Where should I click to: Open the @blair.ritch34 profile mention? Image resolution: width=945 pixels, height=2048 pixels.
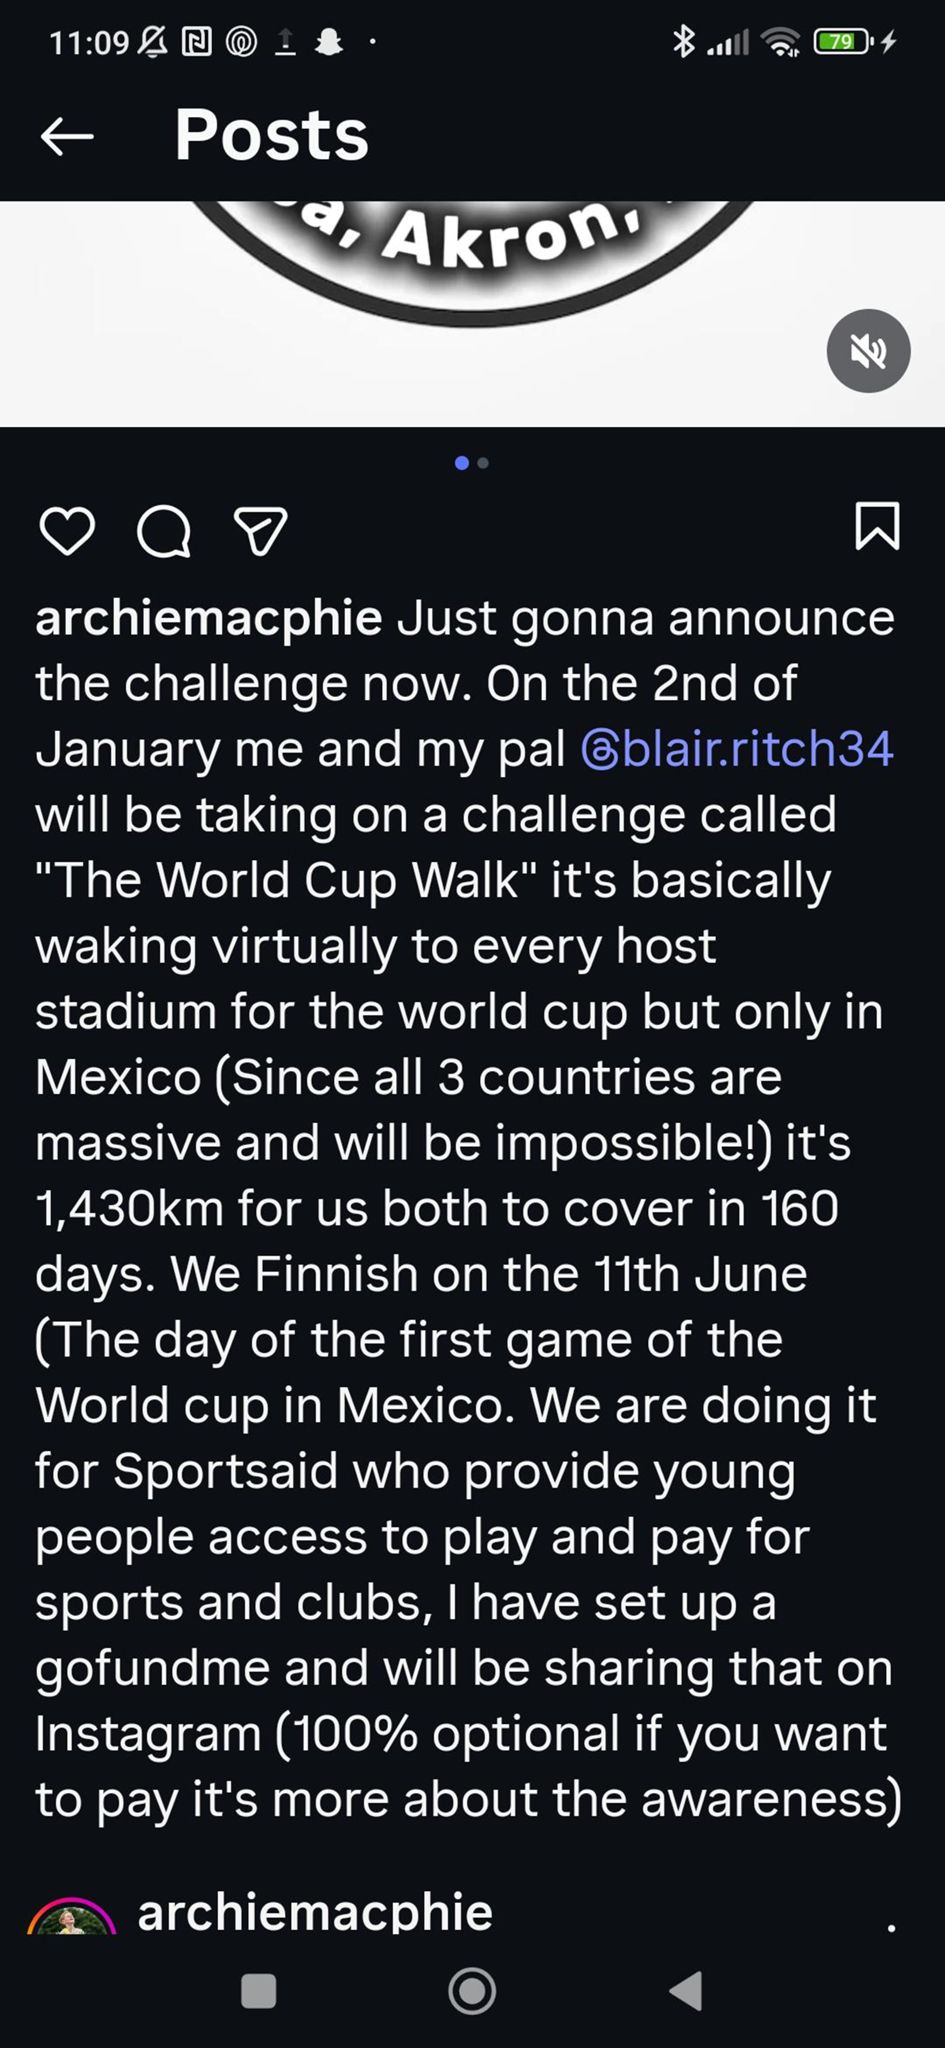738,749
